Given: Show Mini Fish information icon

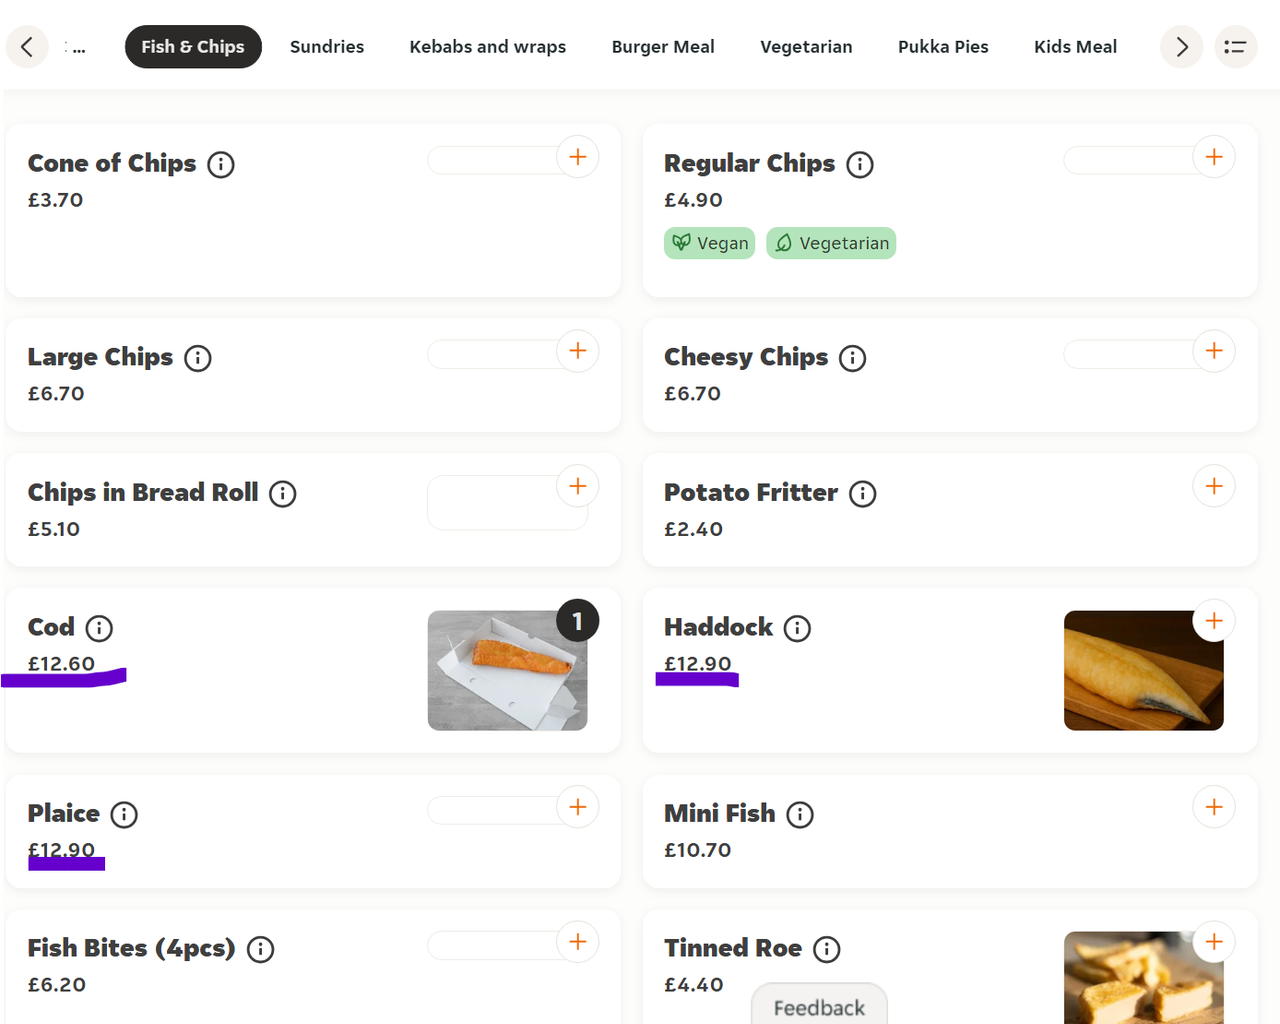Looking at the screenshot, I should tap(800, 815).
